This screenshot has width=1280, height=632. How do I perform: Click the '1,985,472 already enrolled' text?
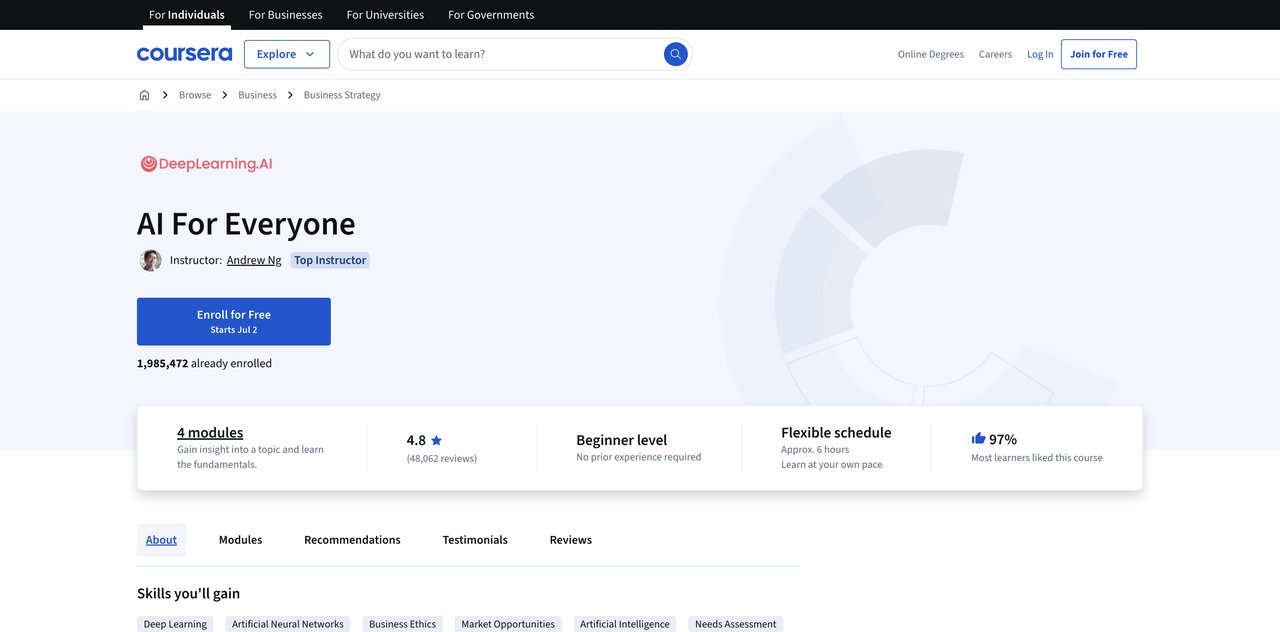click(204, 363)
